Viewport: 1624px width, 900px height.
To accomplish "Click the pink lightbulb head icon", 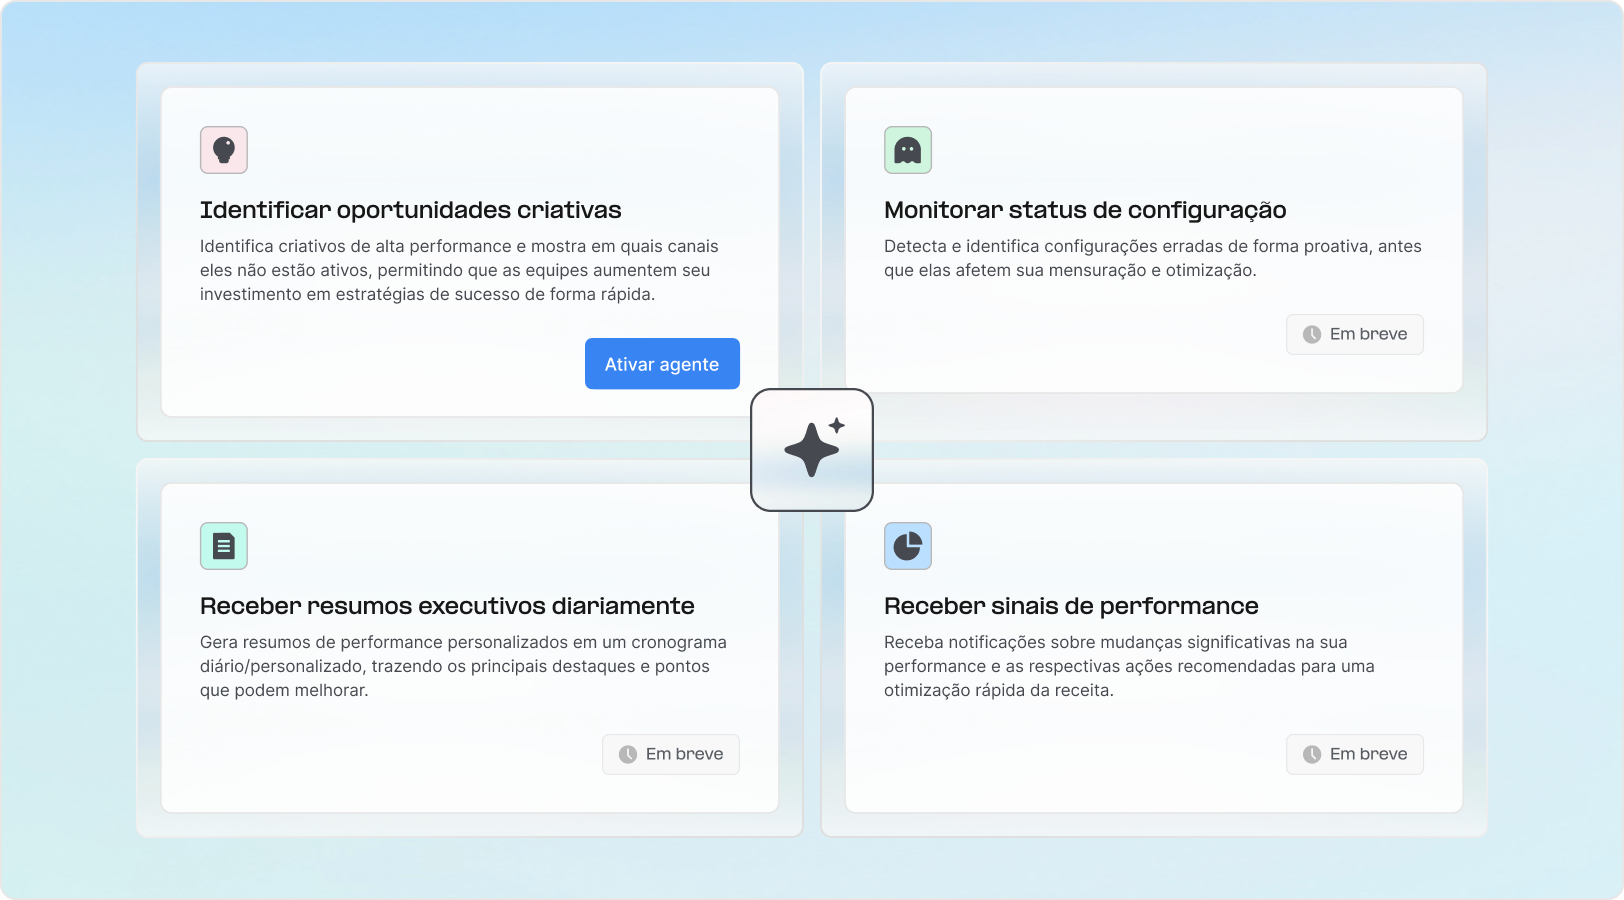I will pos(224,150).
